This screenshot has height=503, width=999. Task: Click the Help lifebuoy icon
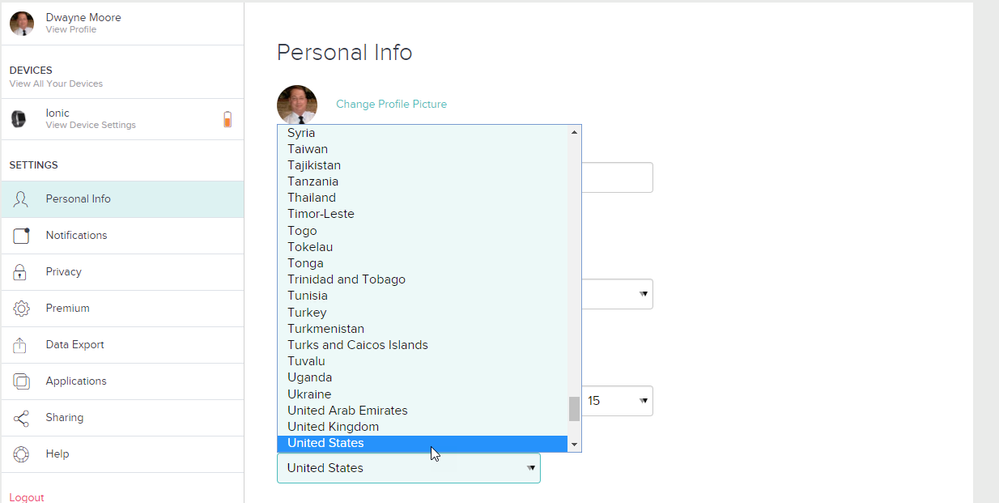[x=21, y=455]
